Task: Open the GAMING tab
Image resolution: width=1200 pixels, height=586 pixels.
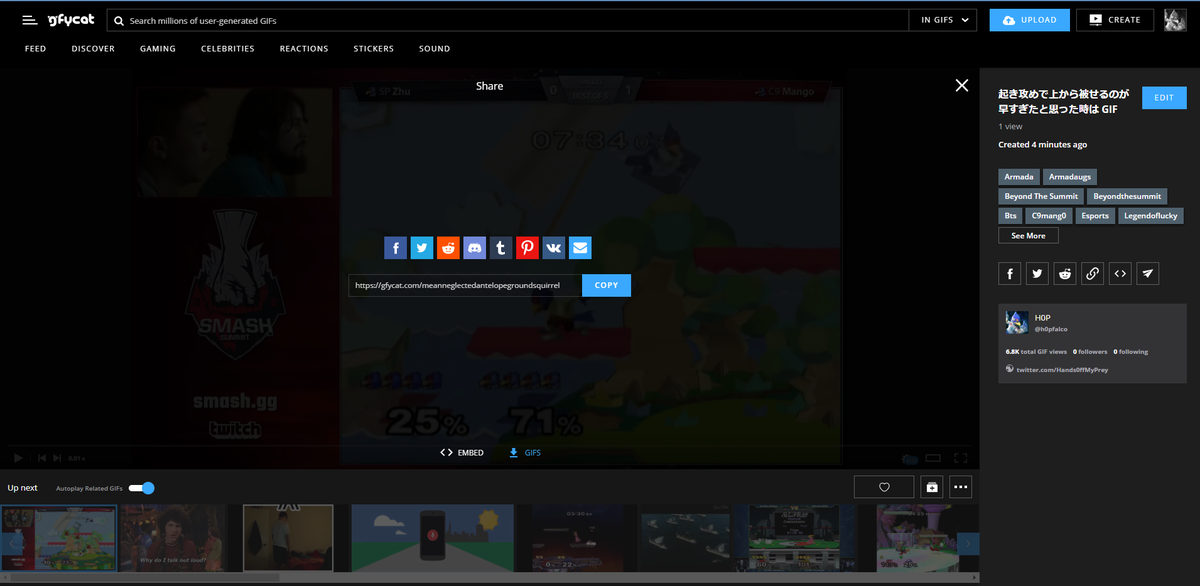Action: point(158,49)
